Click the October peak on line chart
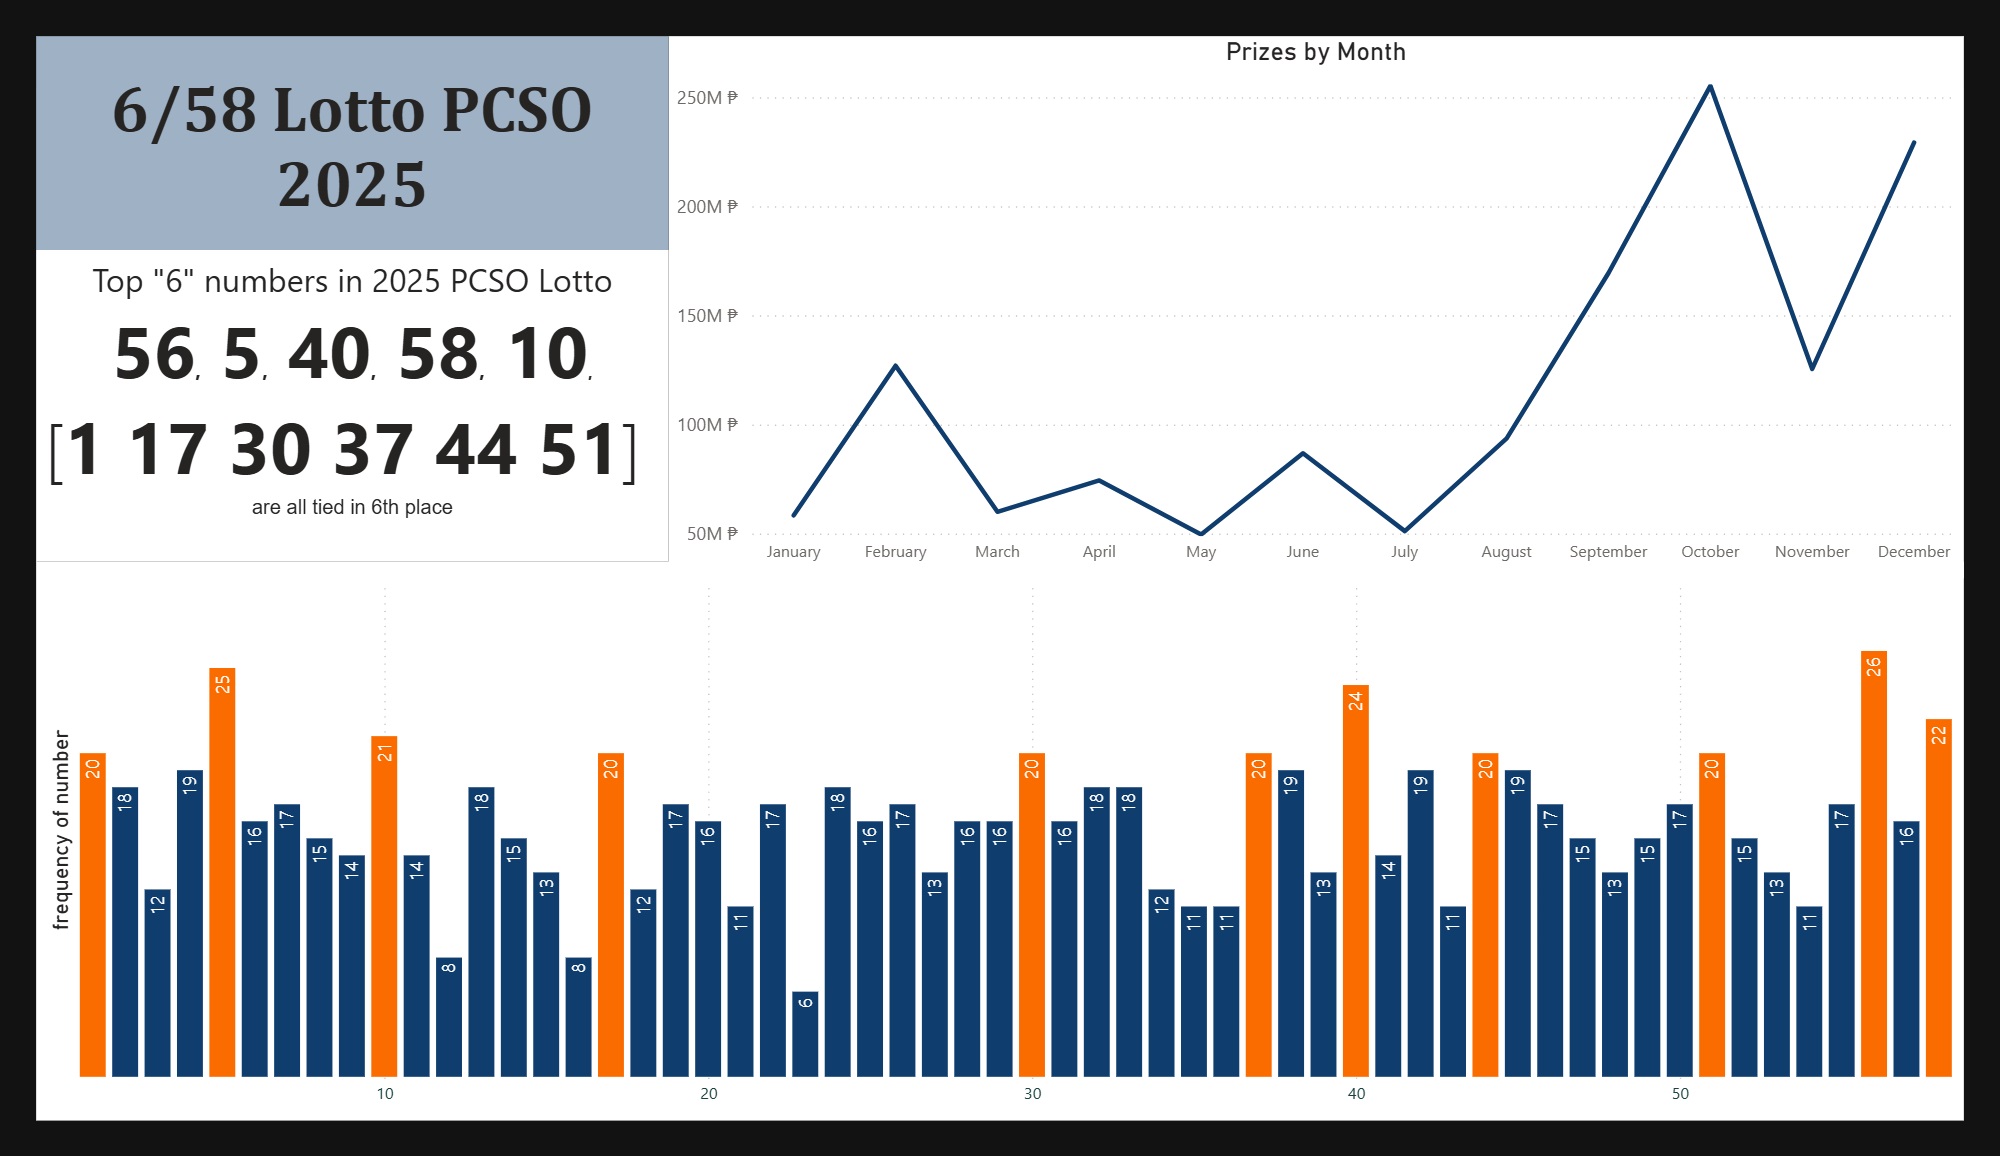The image size is (2000, 1156). [1710, 87]
